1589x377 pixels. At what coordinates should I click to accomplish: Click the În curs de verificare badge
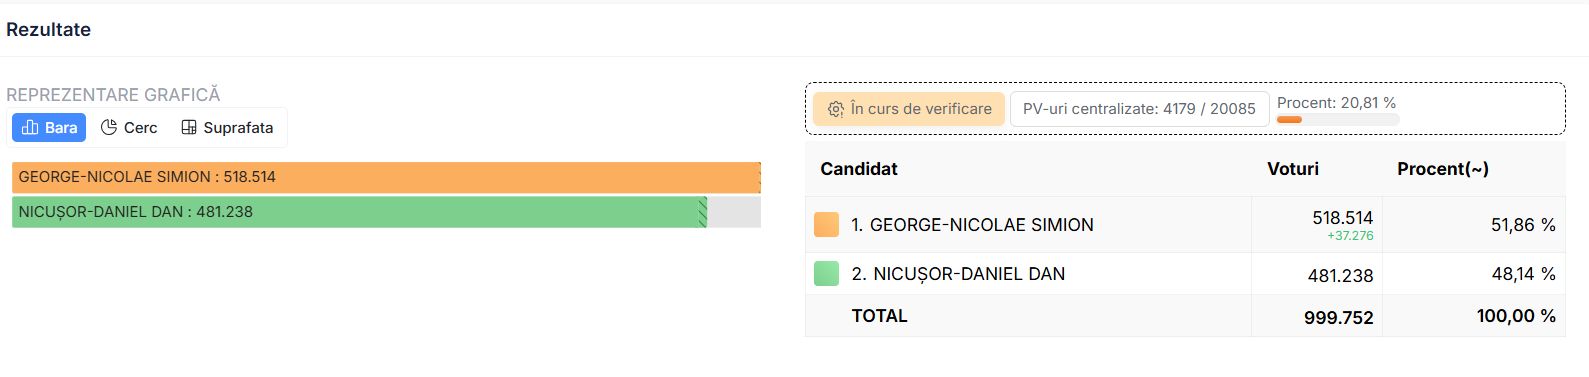[909, 109]
